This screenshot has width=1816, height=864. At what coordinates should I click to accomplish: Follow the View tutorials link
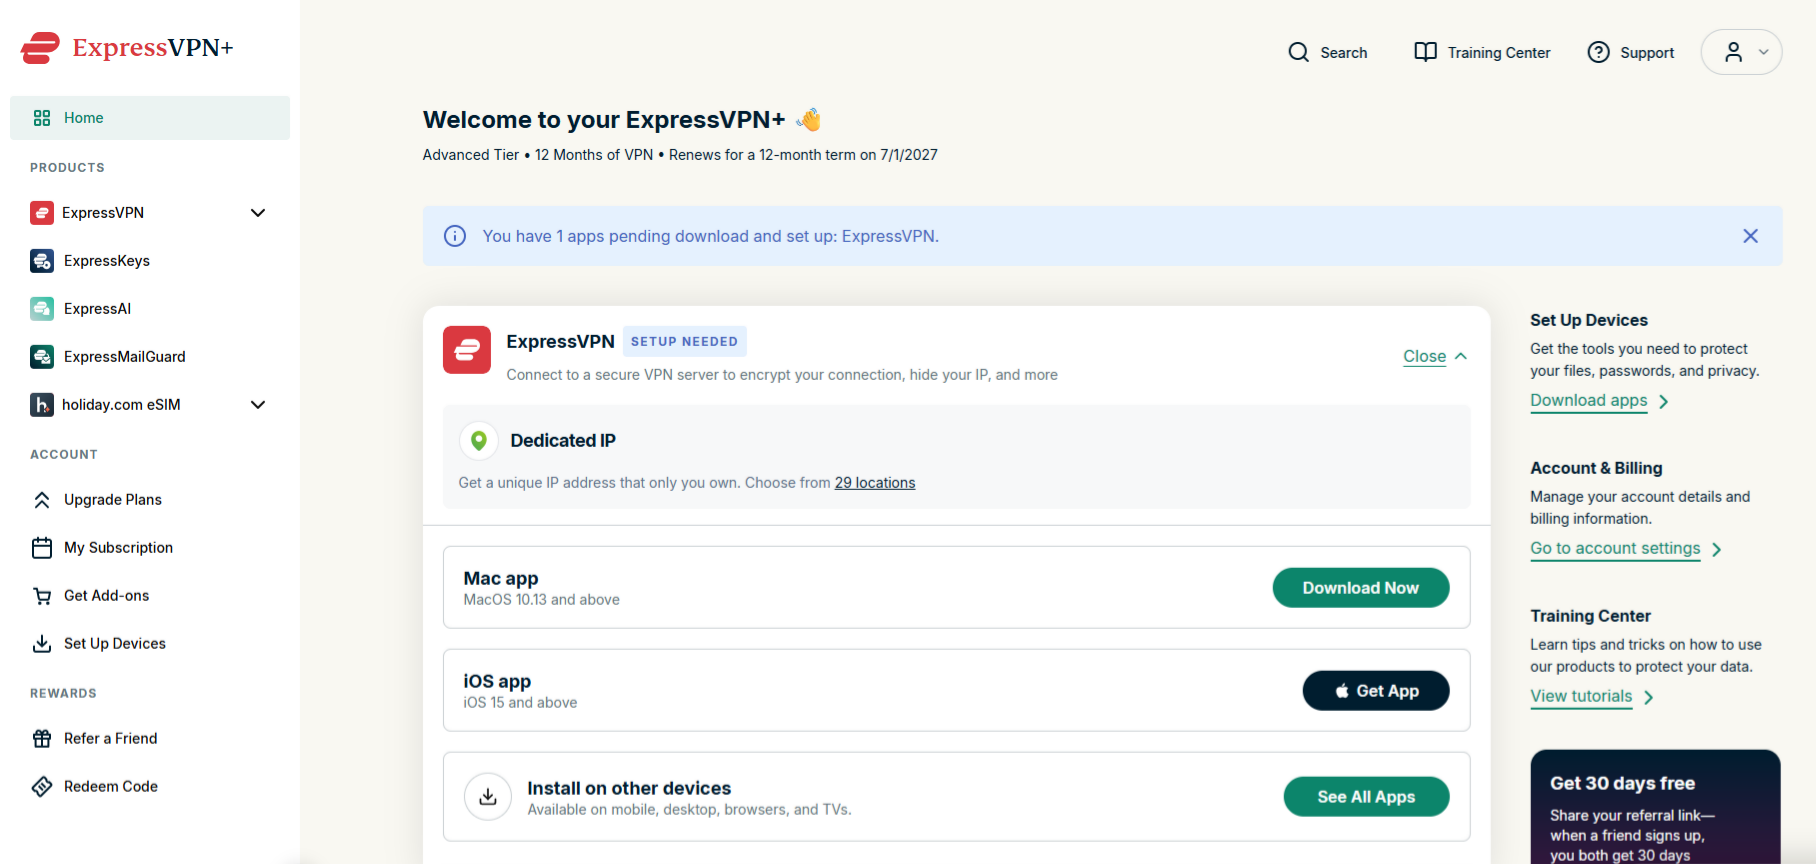[1581, 697]
